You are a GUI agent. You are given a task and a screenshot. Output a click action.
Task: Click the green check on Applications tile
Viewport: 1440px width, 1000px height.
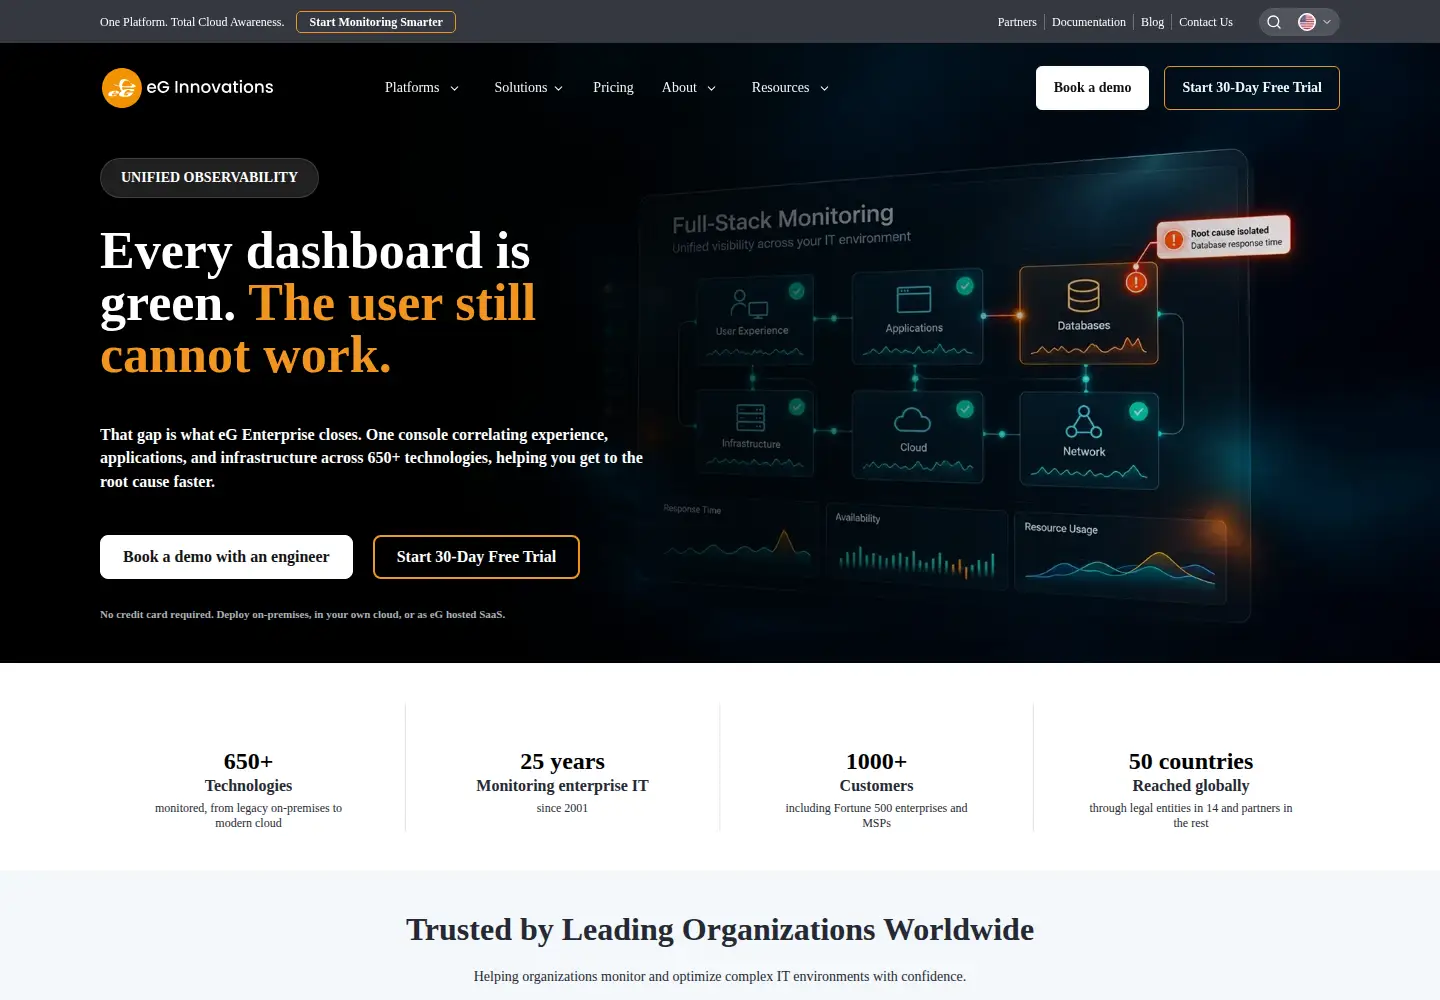965,286
